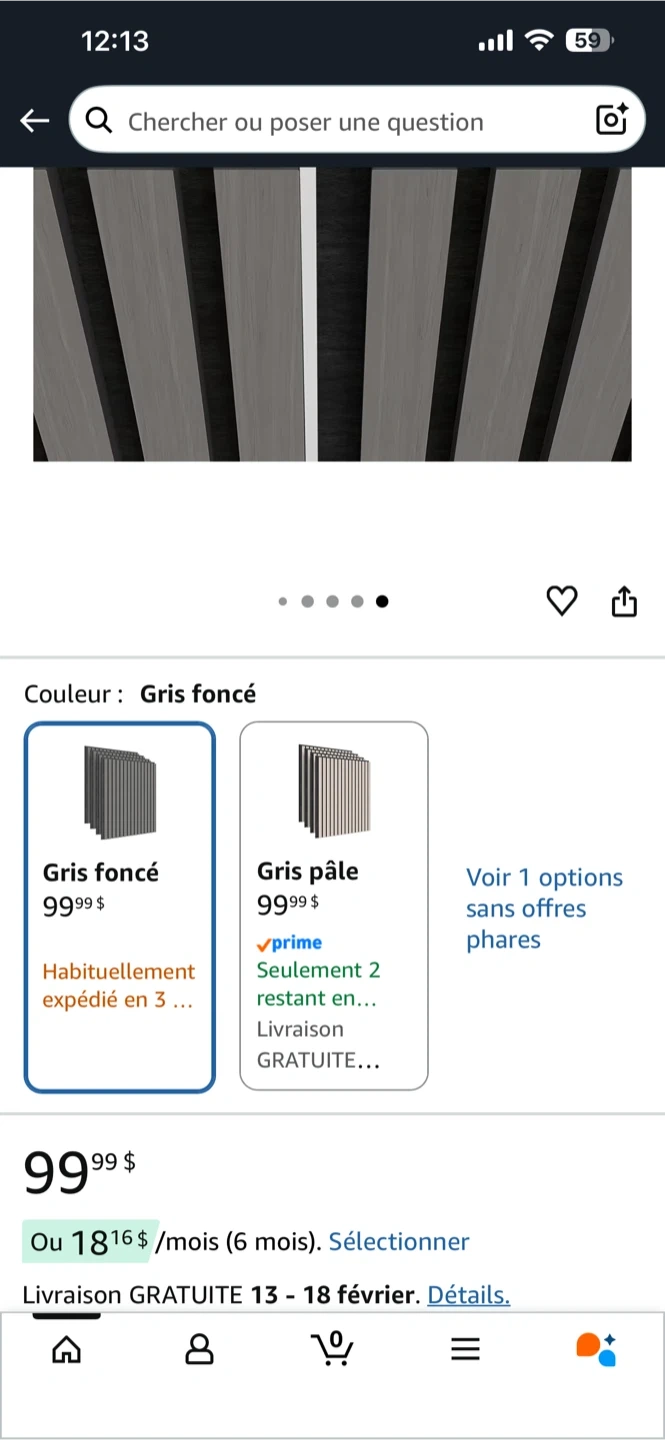This screenshot has height=1440, width=665.
Task: Go to Home tab icon
Action: pyautogui.click(x=67, y=1350)
